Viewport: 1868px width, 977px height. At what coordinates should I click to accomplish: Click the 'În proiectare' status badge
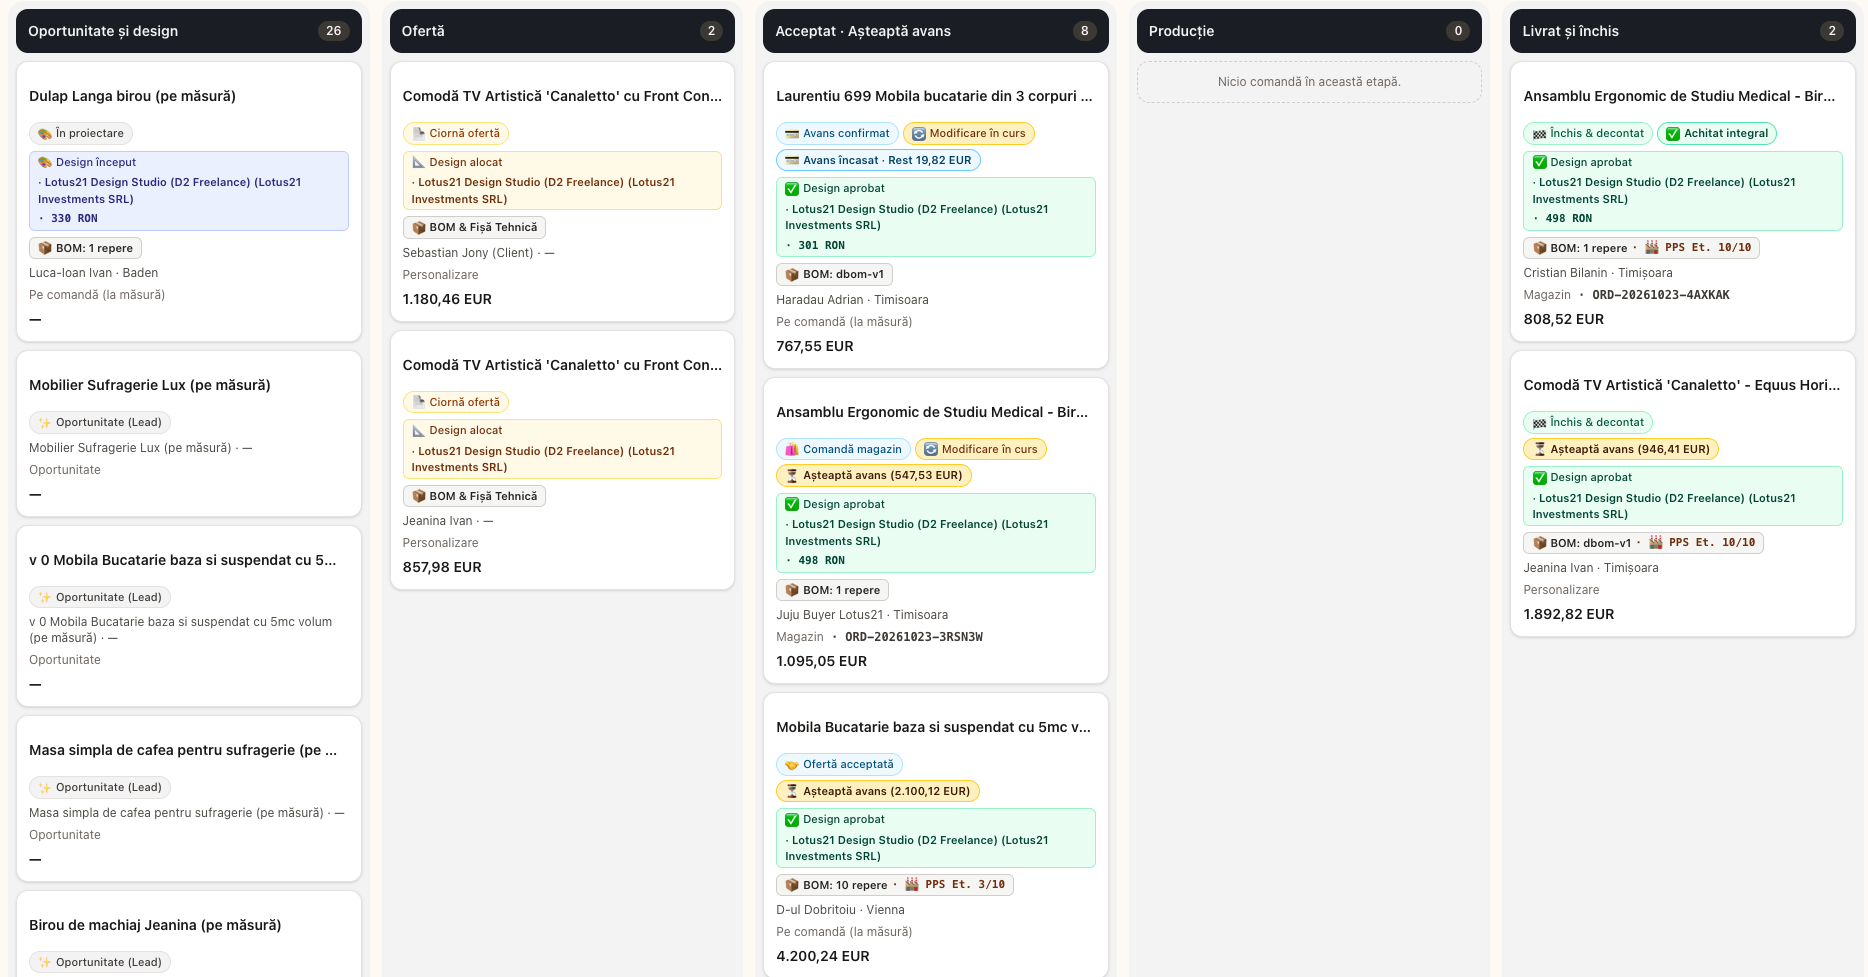pyautogui.click(x=81, y=133)
